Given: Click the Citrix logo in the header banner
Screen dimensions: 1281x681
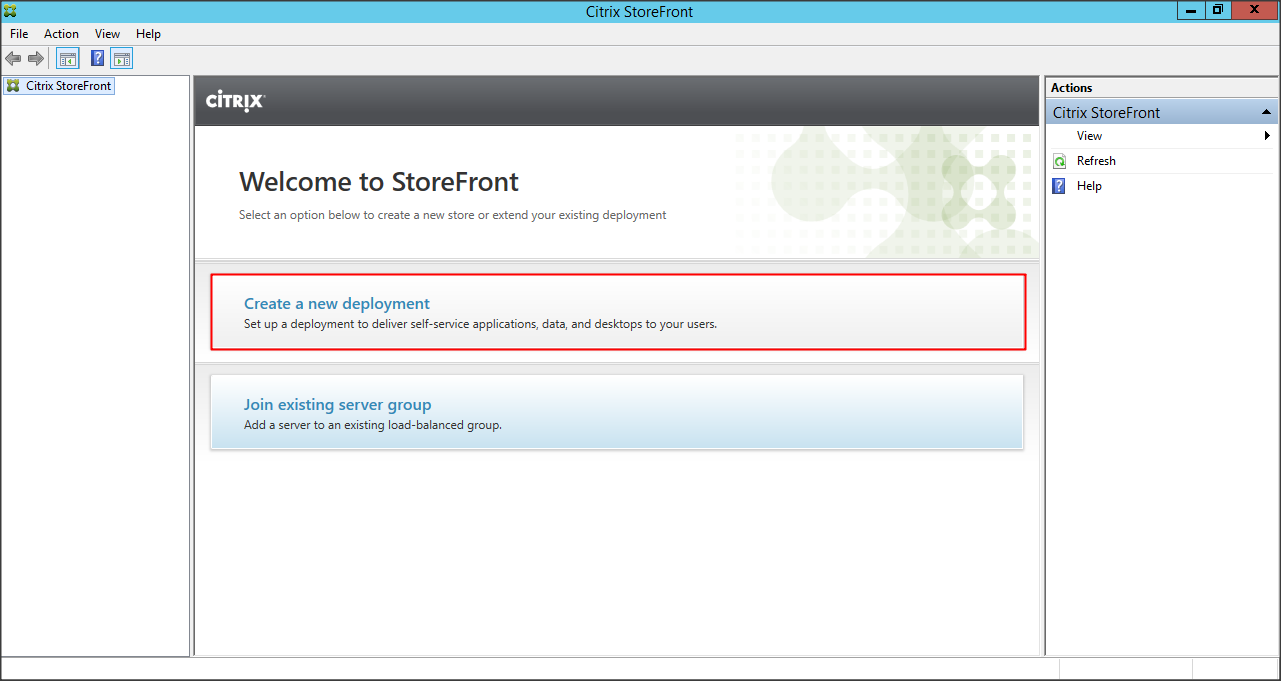Looking at the screenshot, I should click(235, 101).
